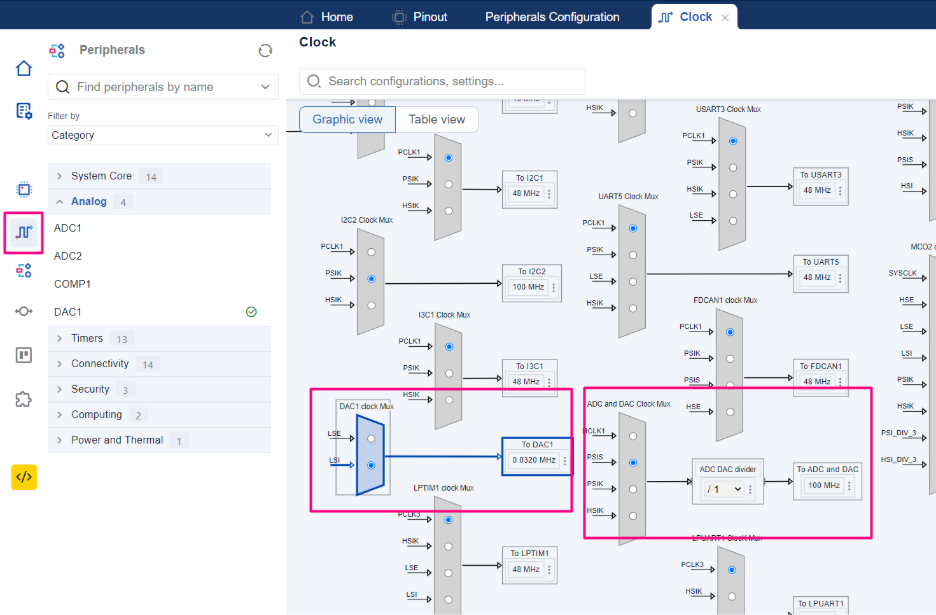Click the kebab menu beside To DAC1 value
The width and height of the screenshot is (936, 615).
(565, 461)
